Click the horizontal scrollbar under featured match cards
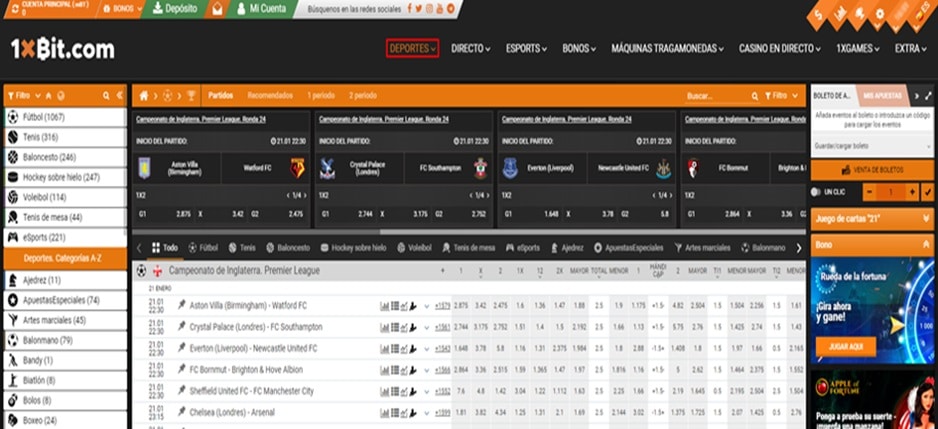This screenshot has width=938, height=429. 468,232
